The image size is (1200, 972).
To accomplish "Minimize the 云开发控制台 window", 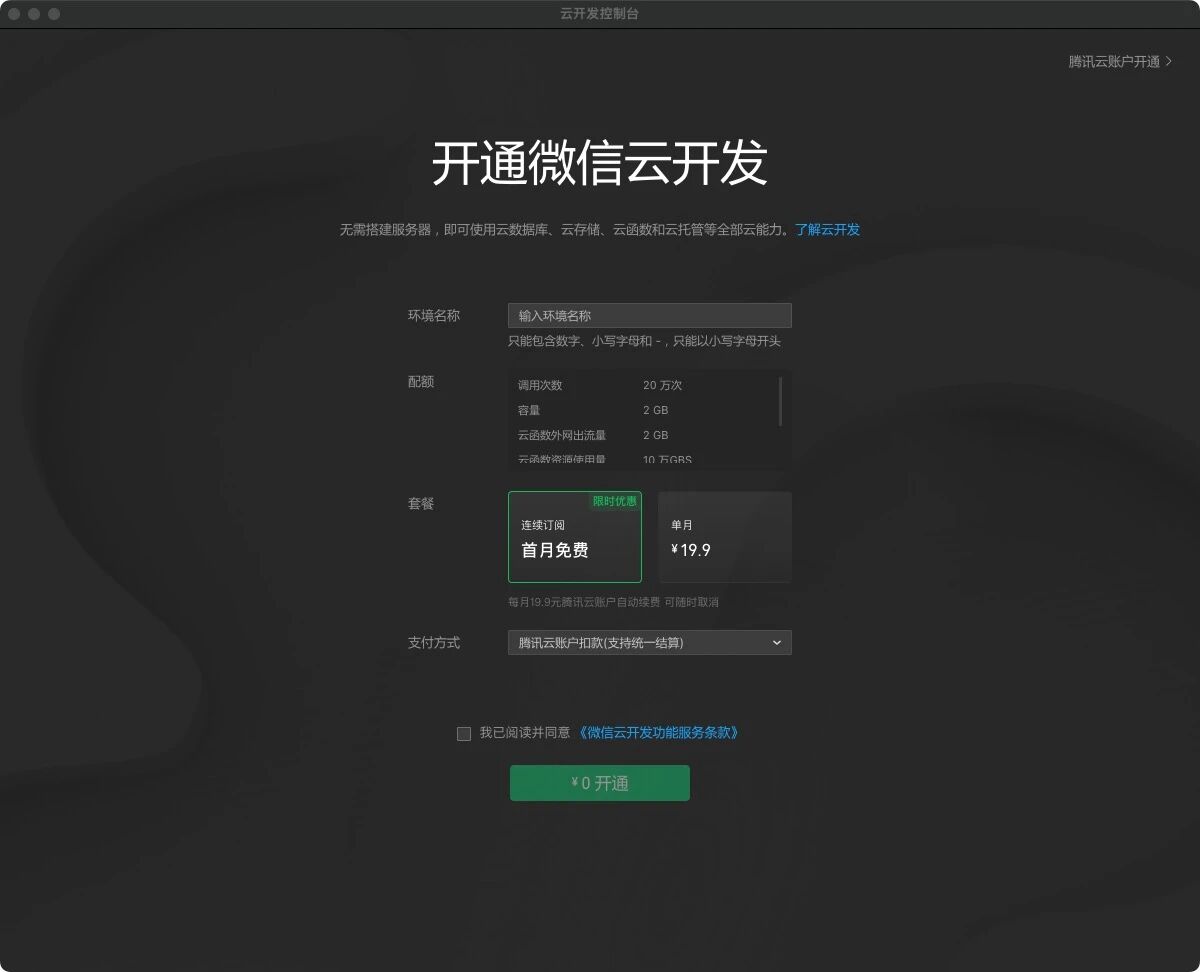I will pos(34,14).
